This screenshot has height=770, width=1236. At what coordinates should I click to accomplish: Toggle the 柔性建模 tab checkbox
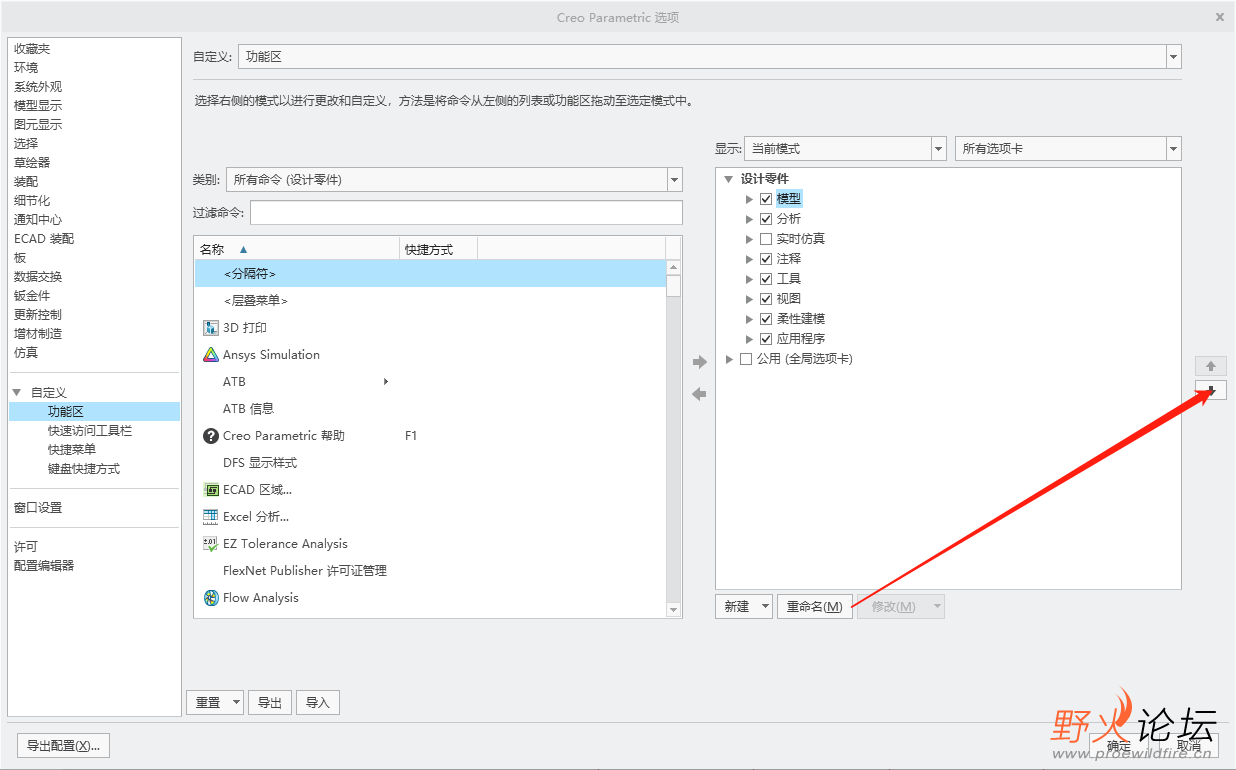(766, 319)
